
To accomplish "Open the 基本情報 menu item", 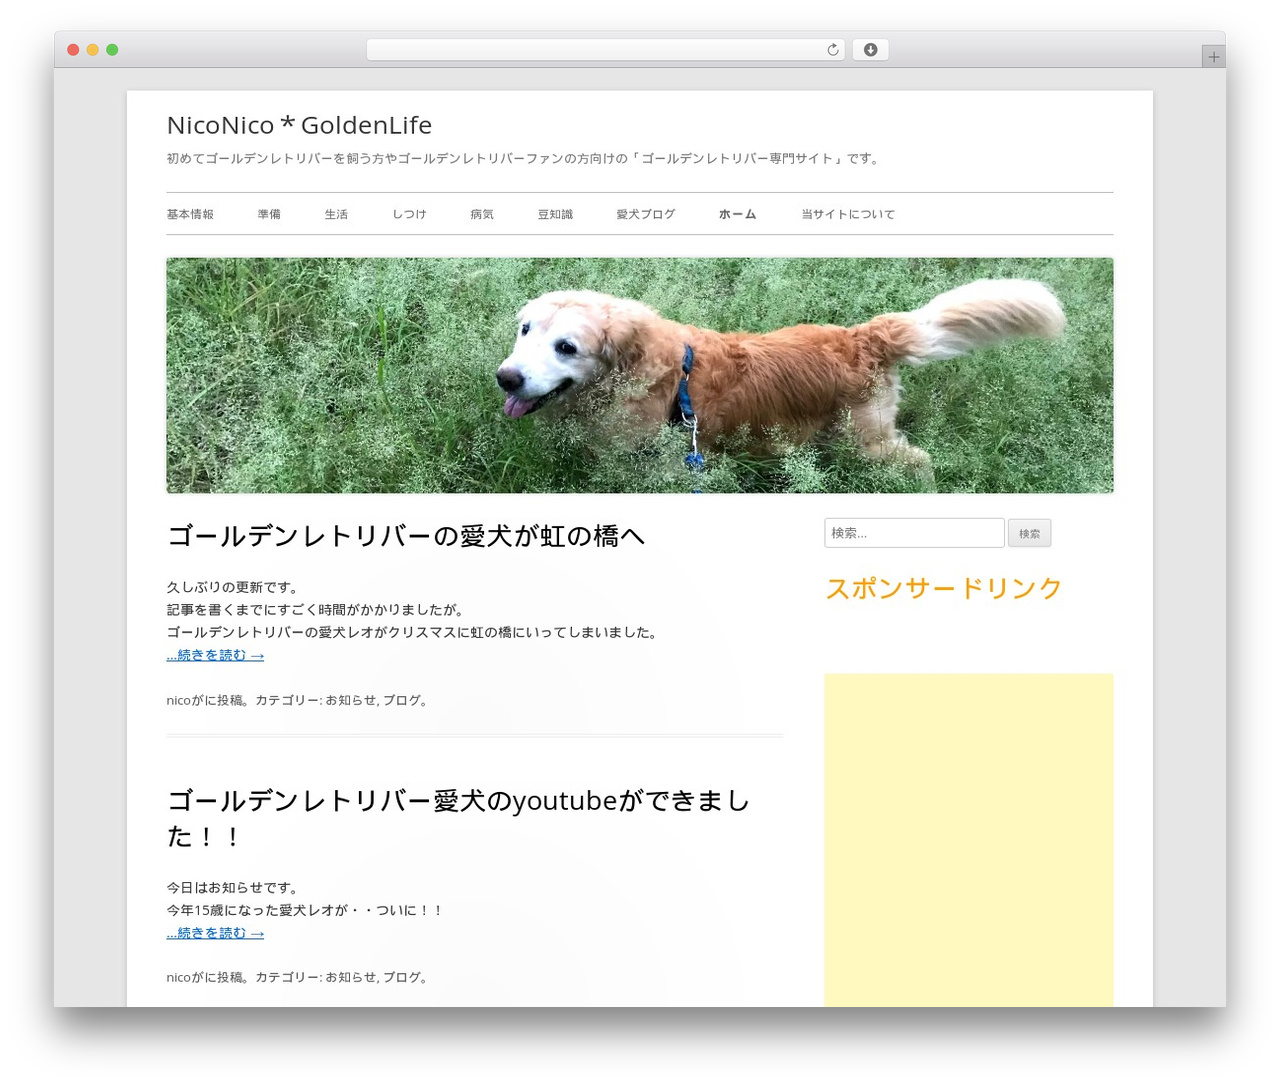I will [x=190, y=214].
